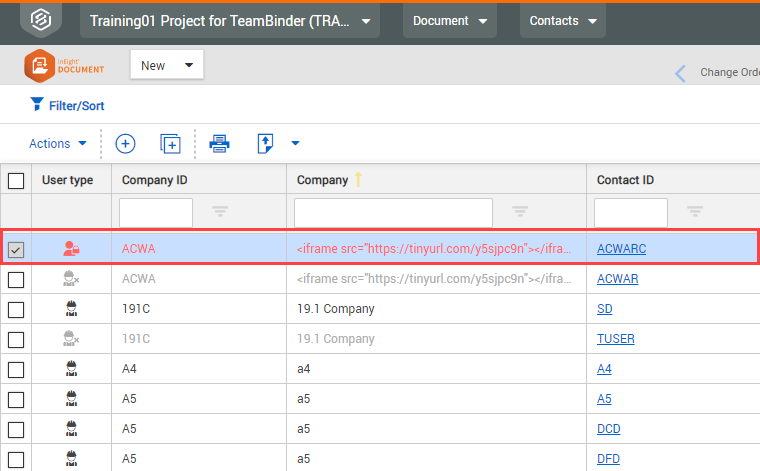760x471 pixels.
Task: Click the filter icon beside Company ID field
Action: tap(220, 211)
